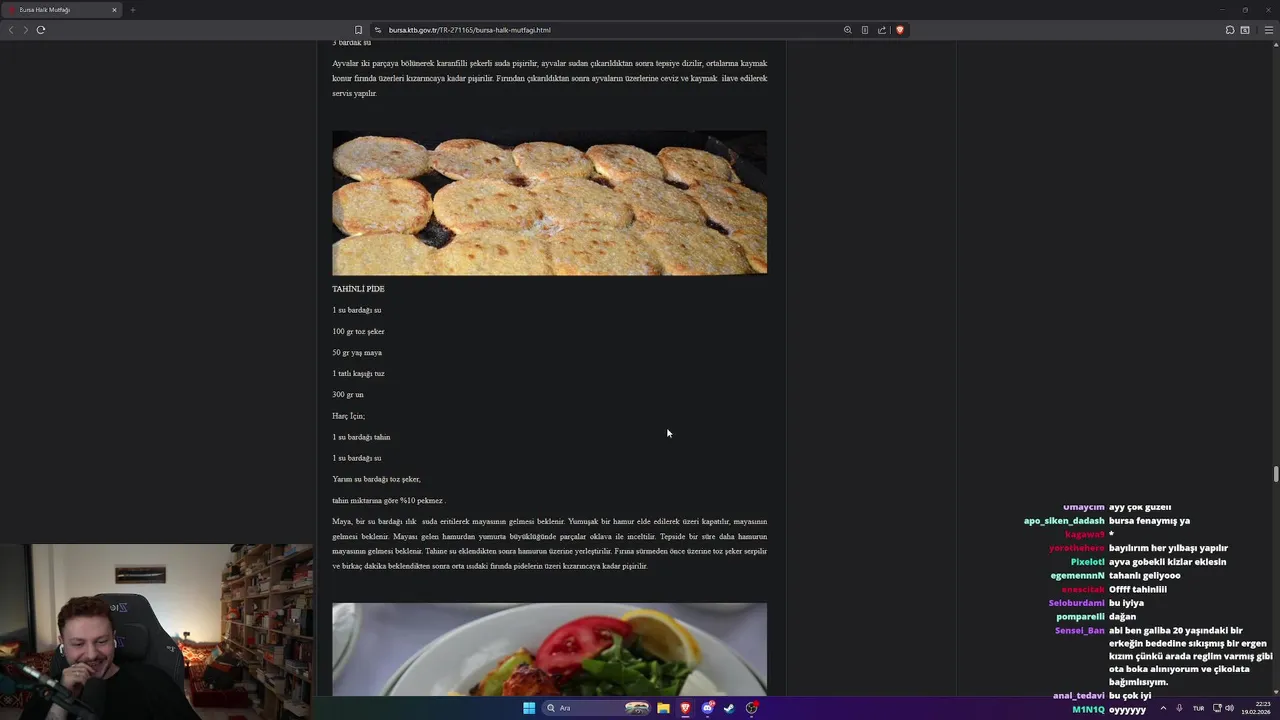Bookmark this page with the bookmark icon
The image size is (1280, 720).
[x=358, y=30]
